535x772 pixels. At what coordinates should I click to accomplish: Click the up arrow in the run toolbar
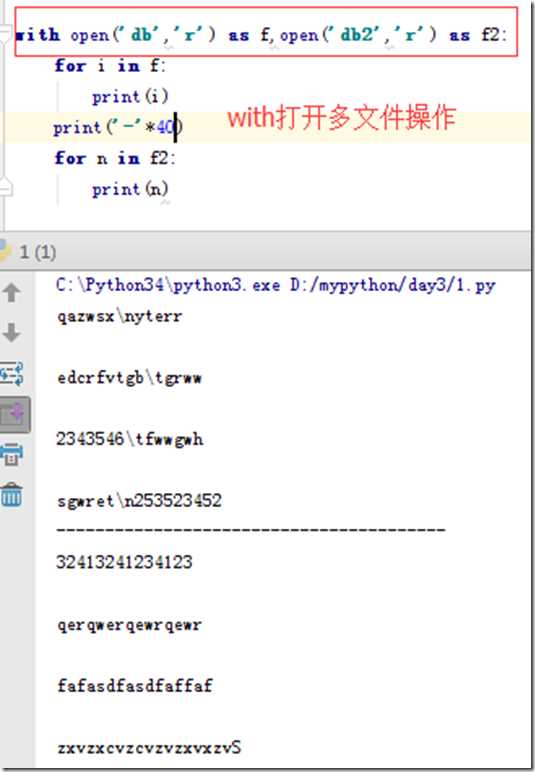point(11,292)
